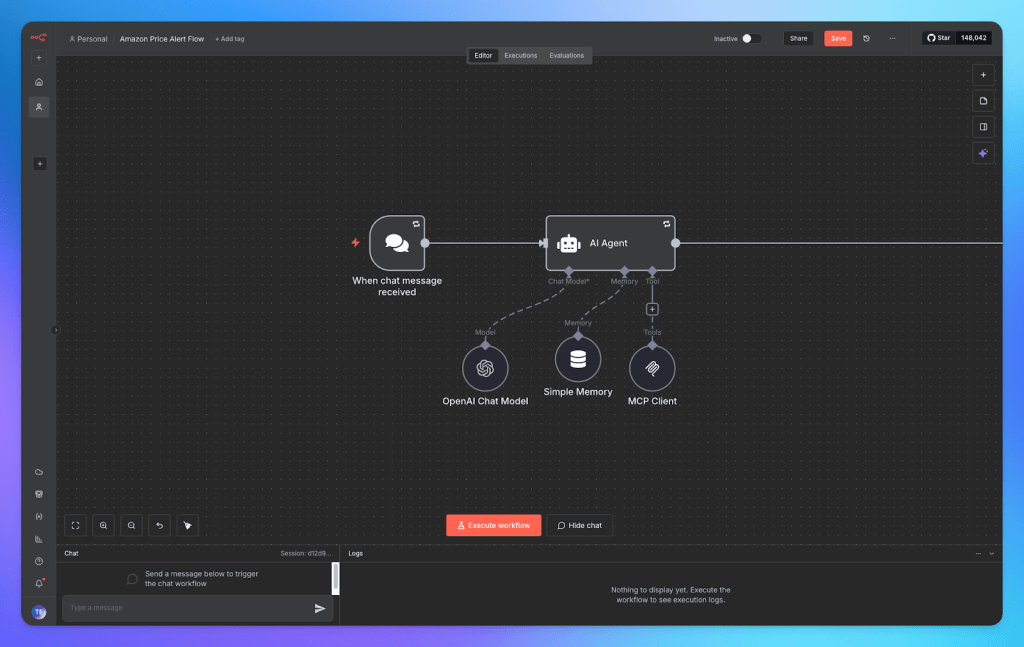Collapse the Logs panel with its chevron

[991, 553]
